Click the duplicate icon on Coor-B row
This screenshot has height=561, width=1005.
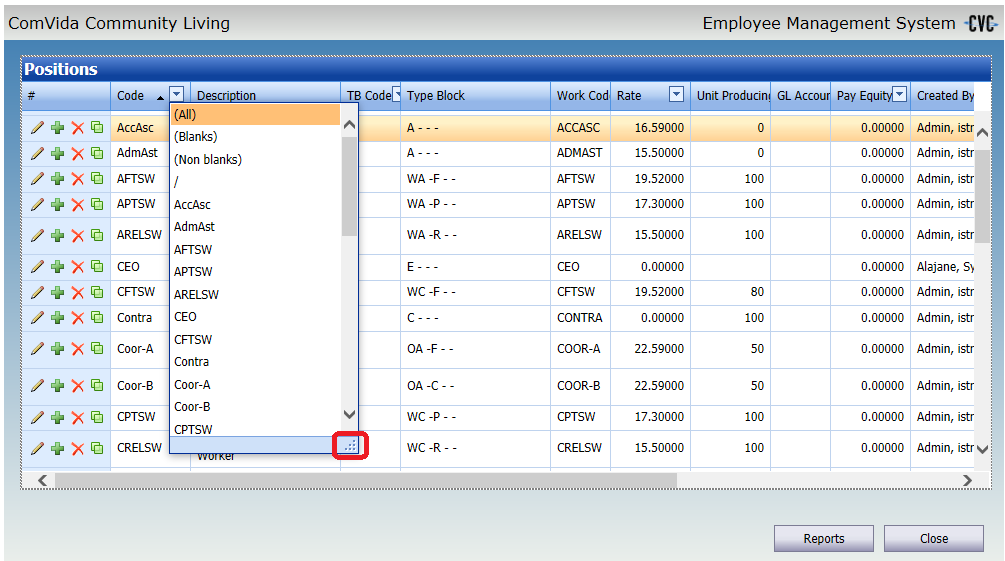point(97,386)
